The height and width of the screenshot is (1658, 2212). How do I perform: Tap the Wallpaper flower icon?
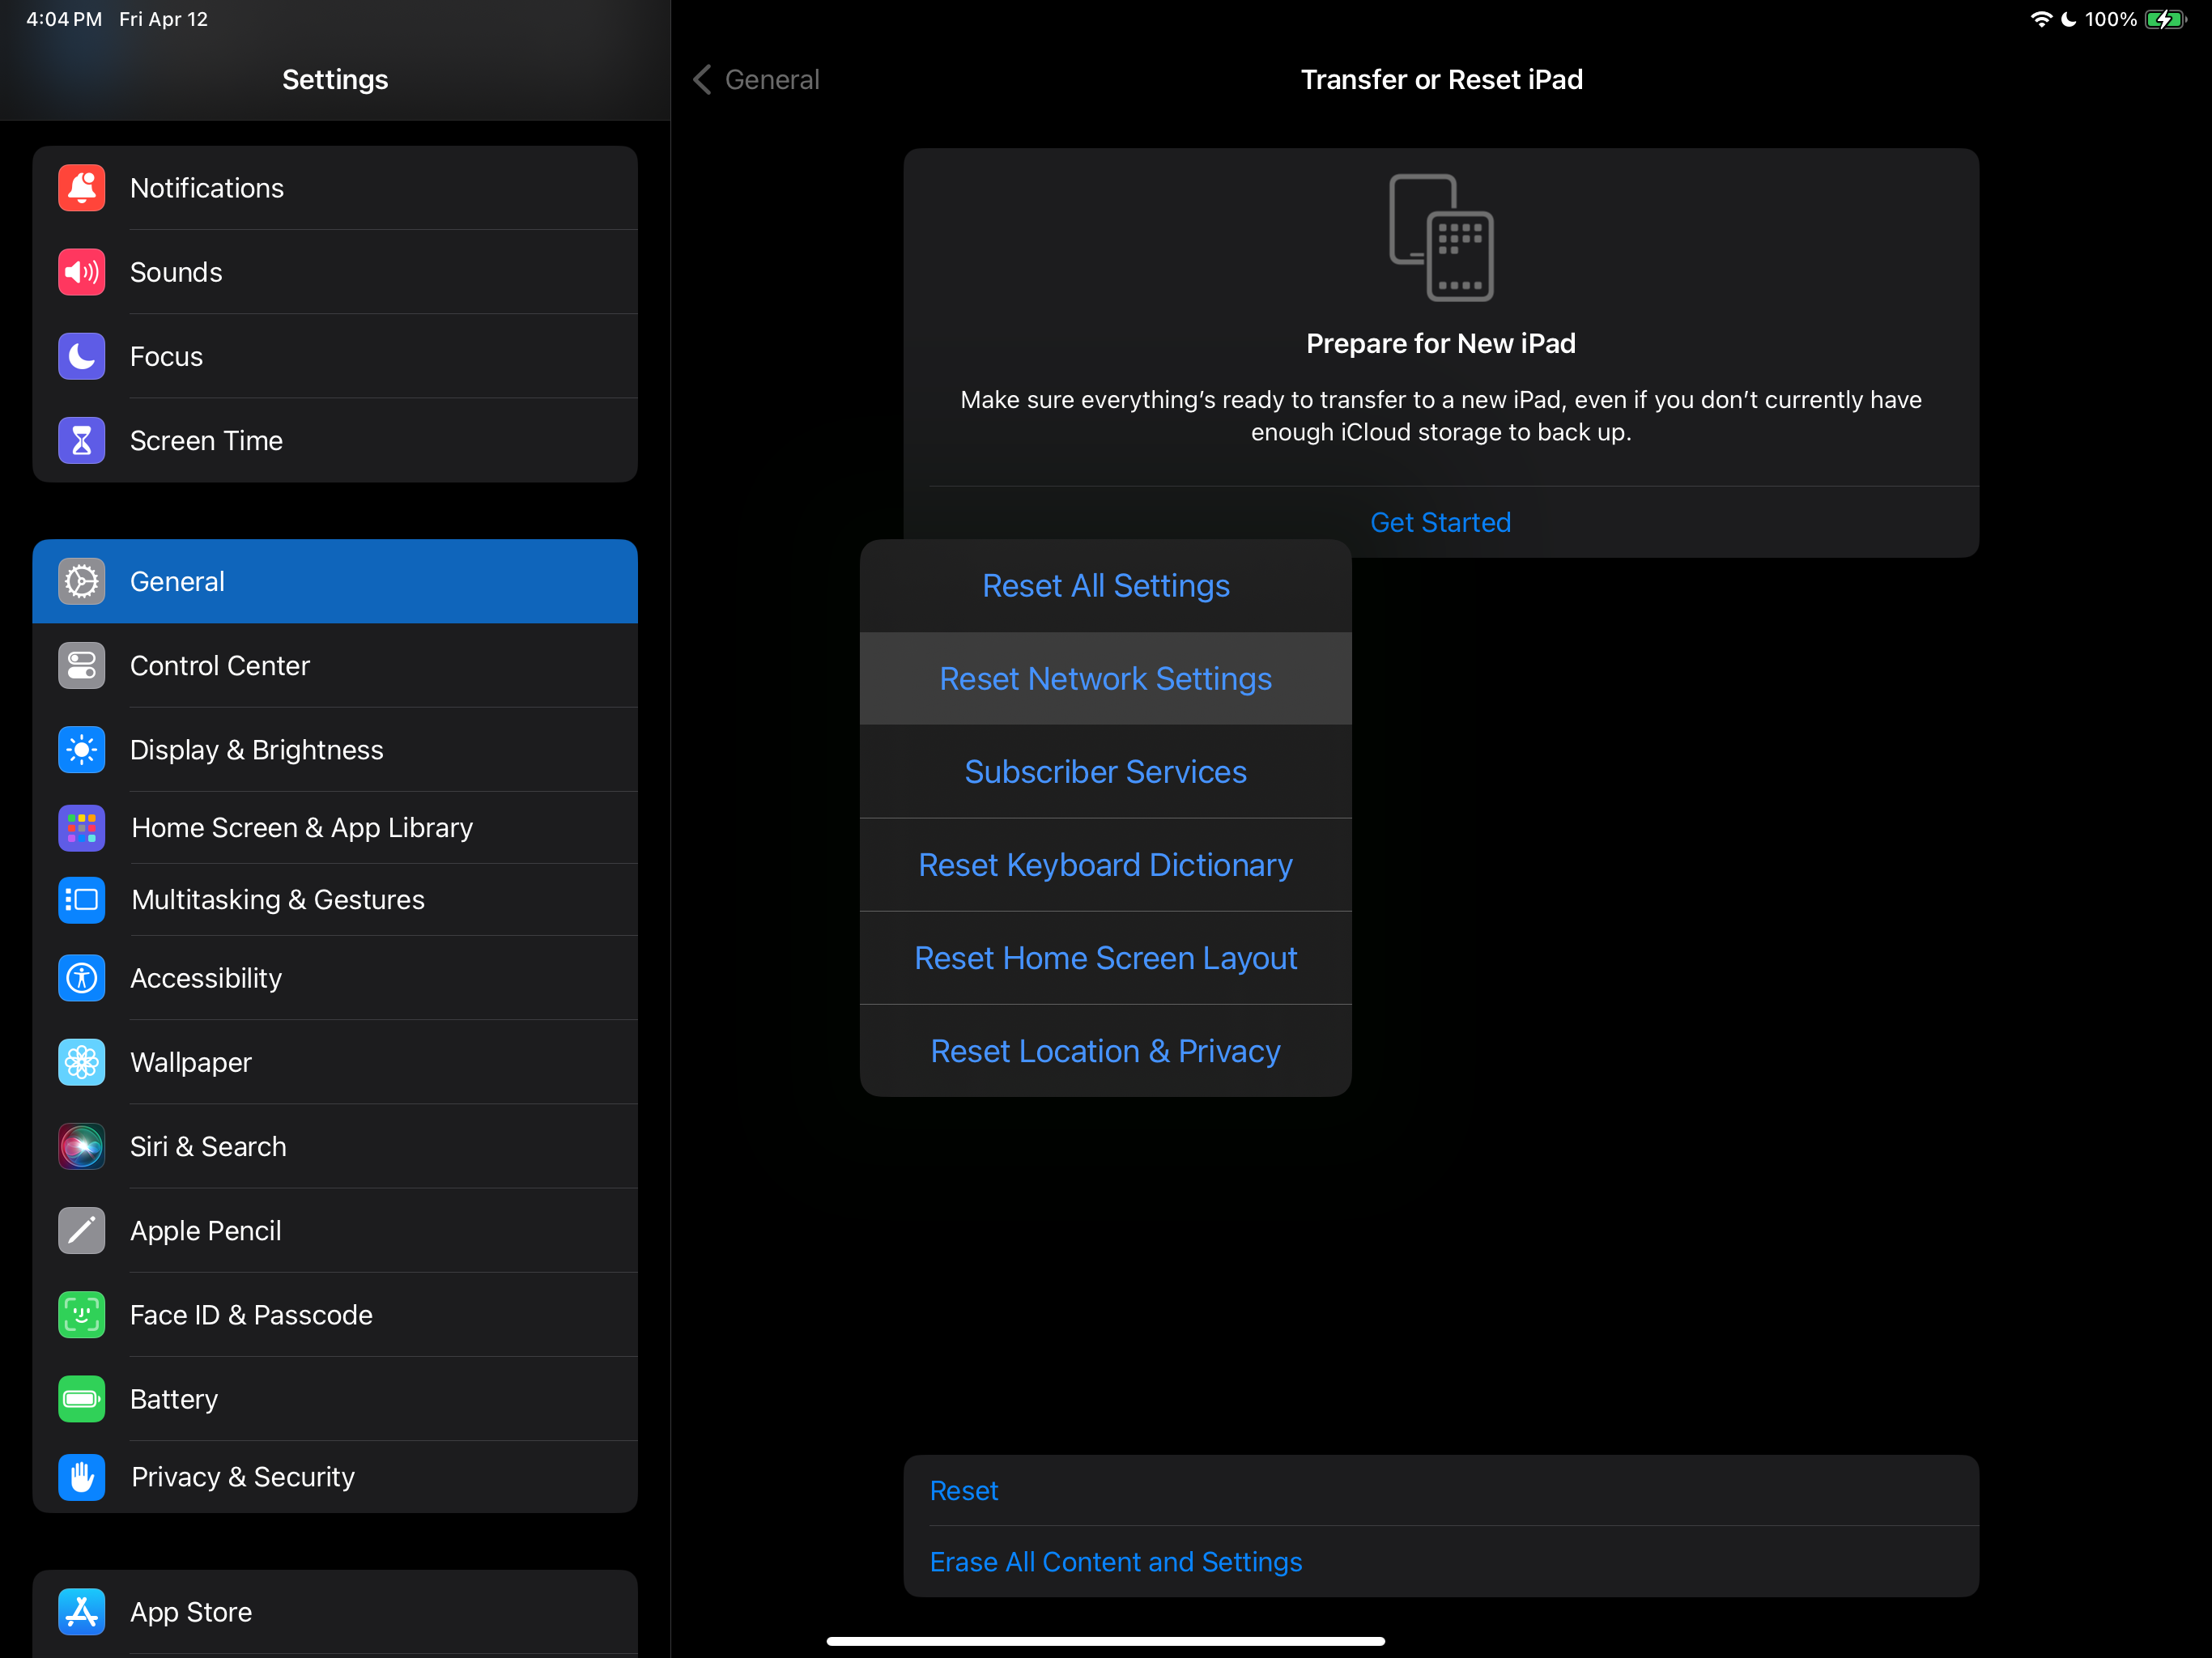[x=81, y=1062]
